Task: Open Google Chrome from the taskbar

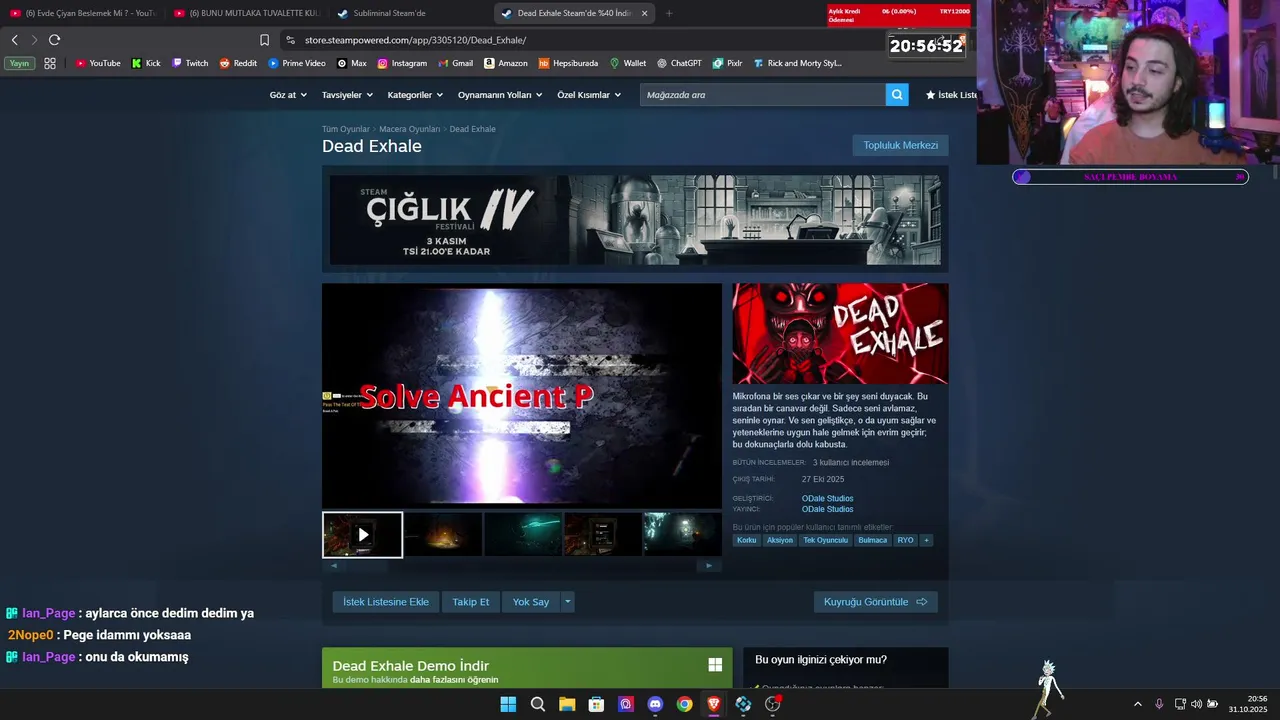Action: point(684,704)
